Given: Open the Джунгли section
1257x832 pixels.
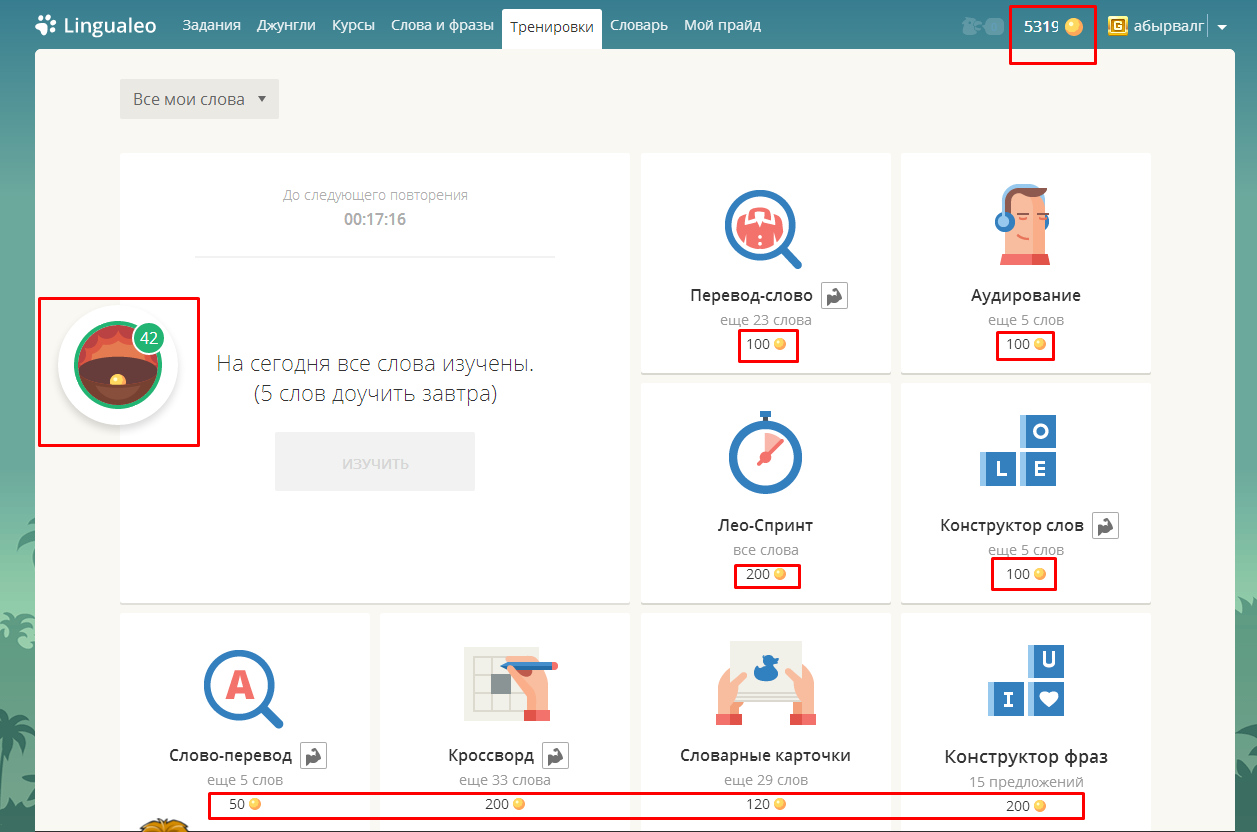Looking at the screenshot, I should (x=286, y=25).
